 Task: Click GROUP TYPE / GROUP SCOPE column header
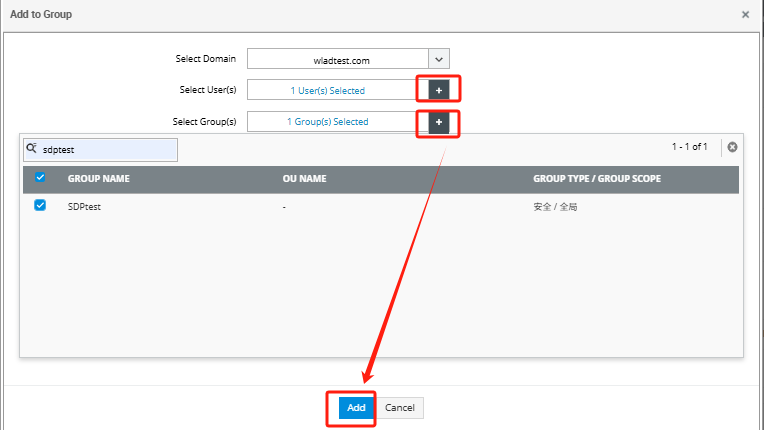pyautogui.click(x=597, y=179)
